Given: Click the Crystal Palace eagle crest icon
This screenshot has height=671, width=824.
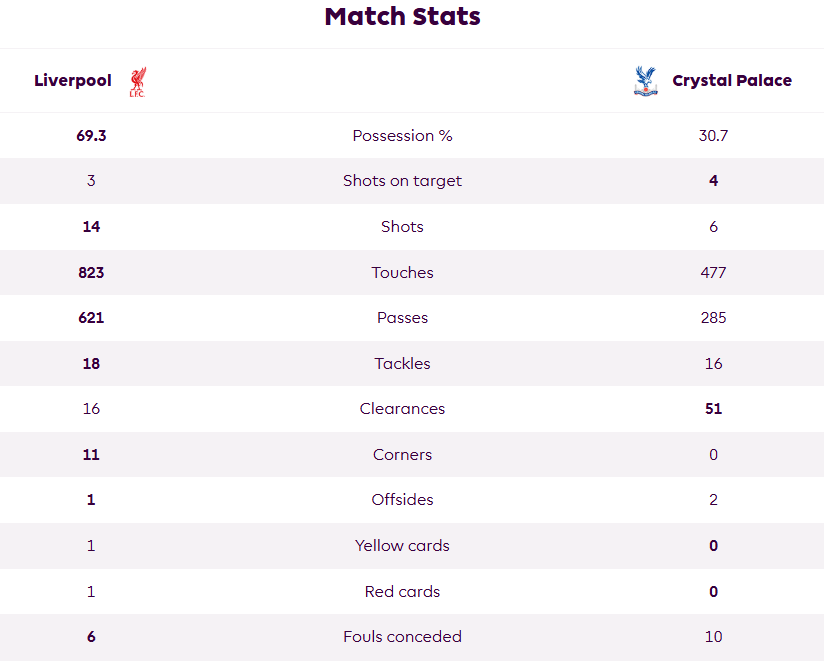Looking at the screenshot, I should (646, 81).
